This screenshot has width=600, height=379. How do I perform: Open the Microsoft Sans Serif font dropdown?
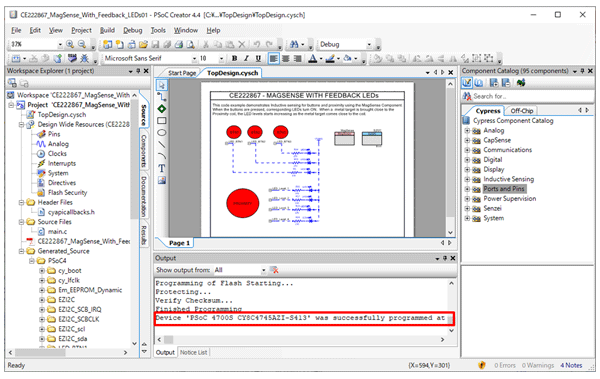194,59
